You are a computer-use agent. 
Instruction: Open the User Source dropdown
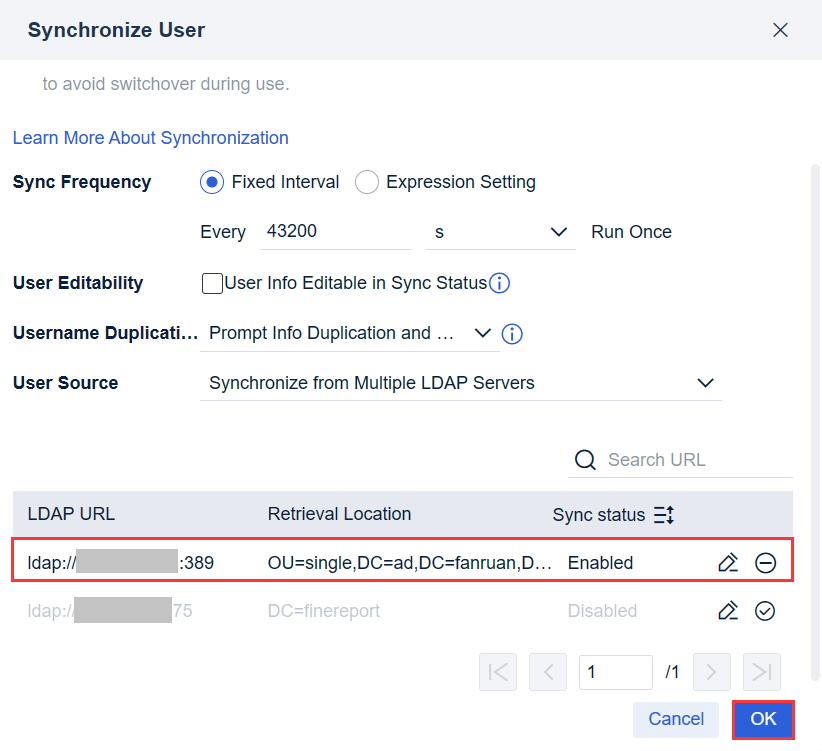tap(705, 383)
